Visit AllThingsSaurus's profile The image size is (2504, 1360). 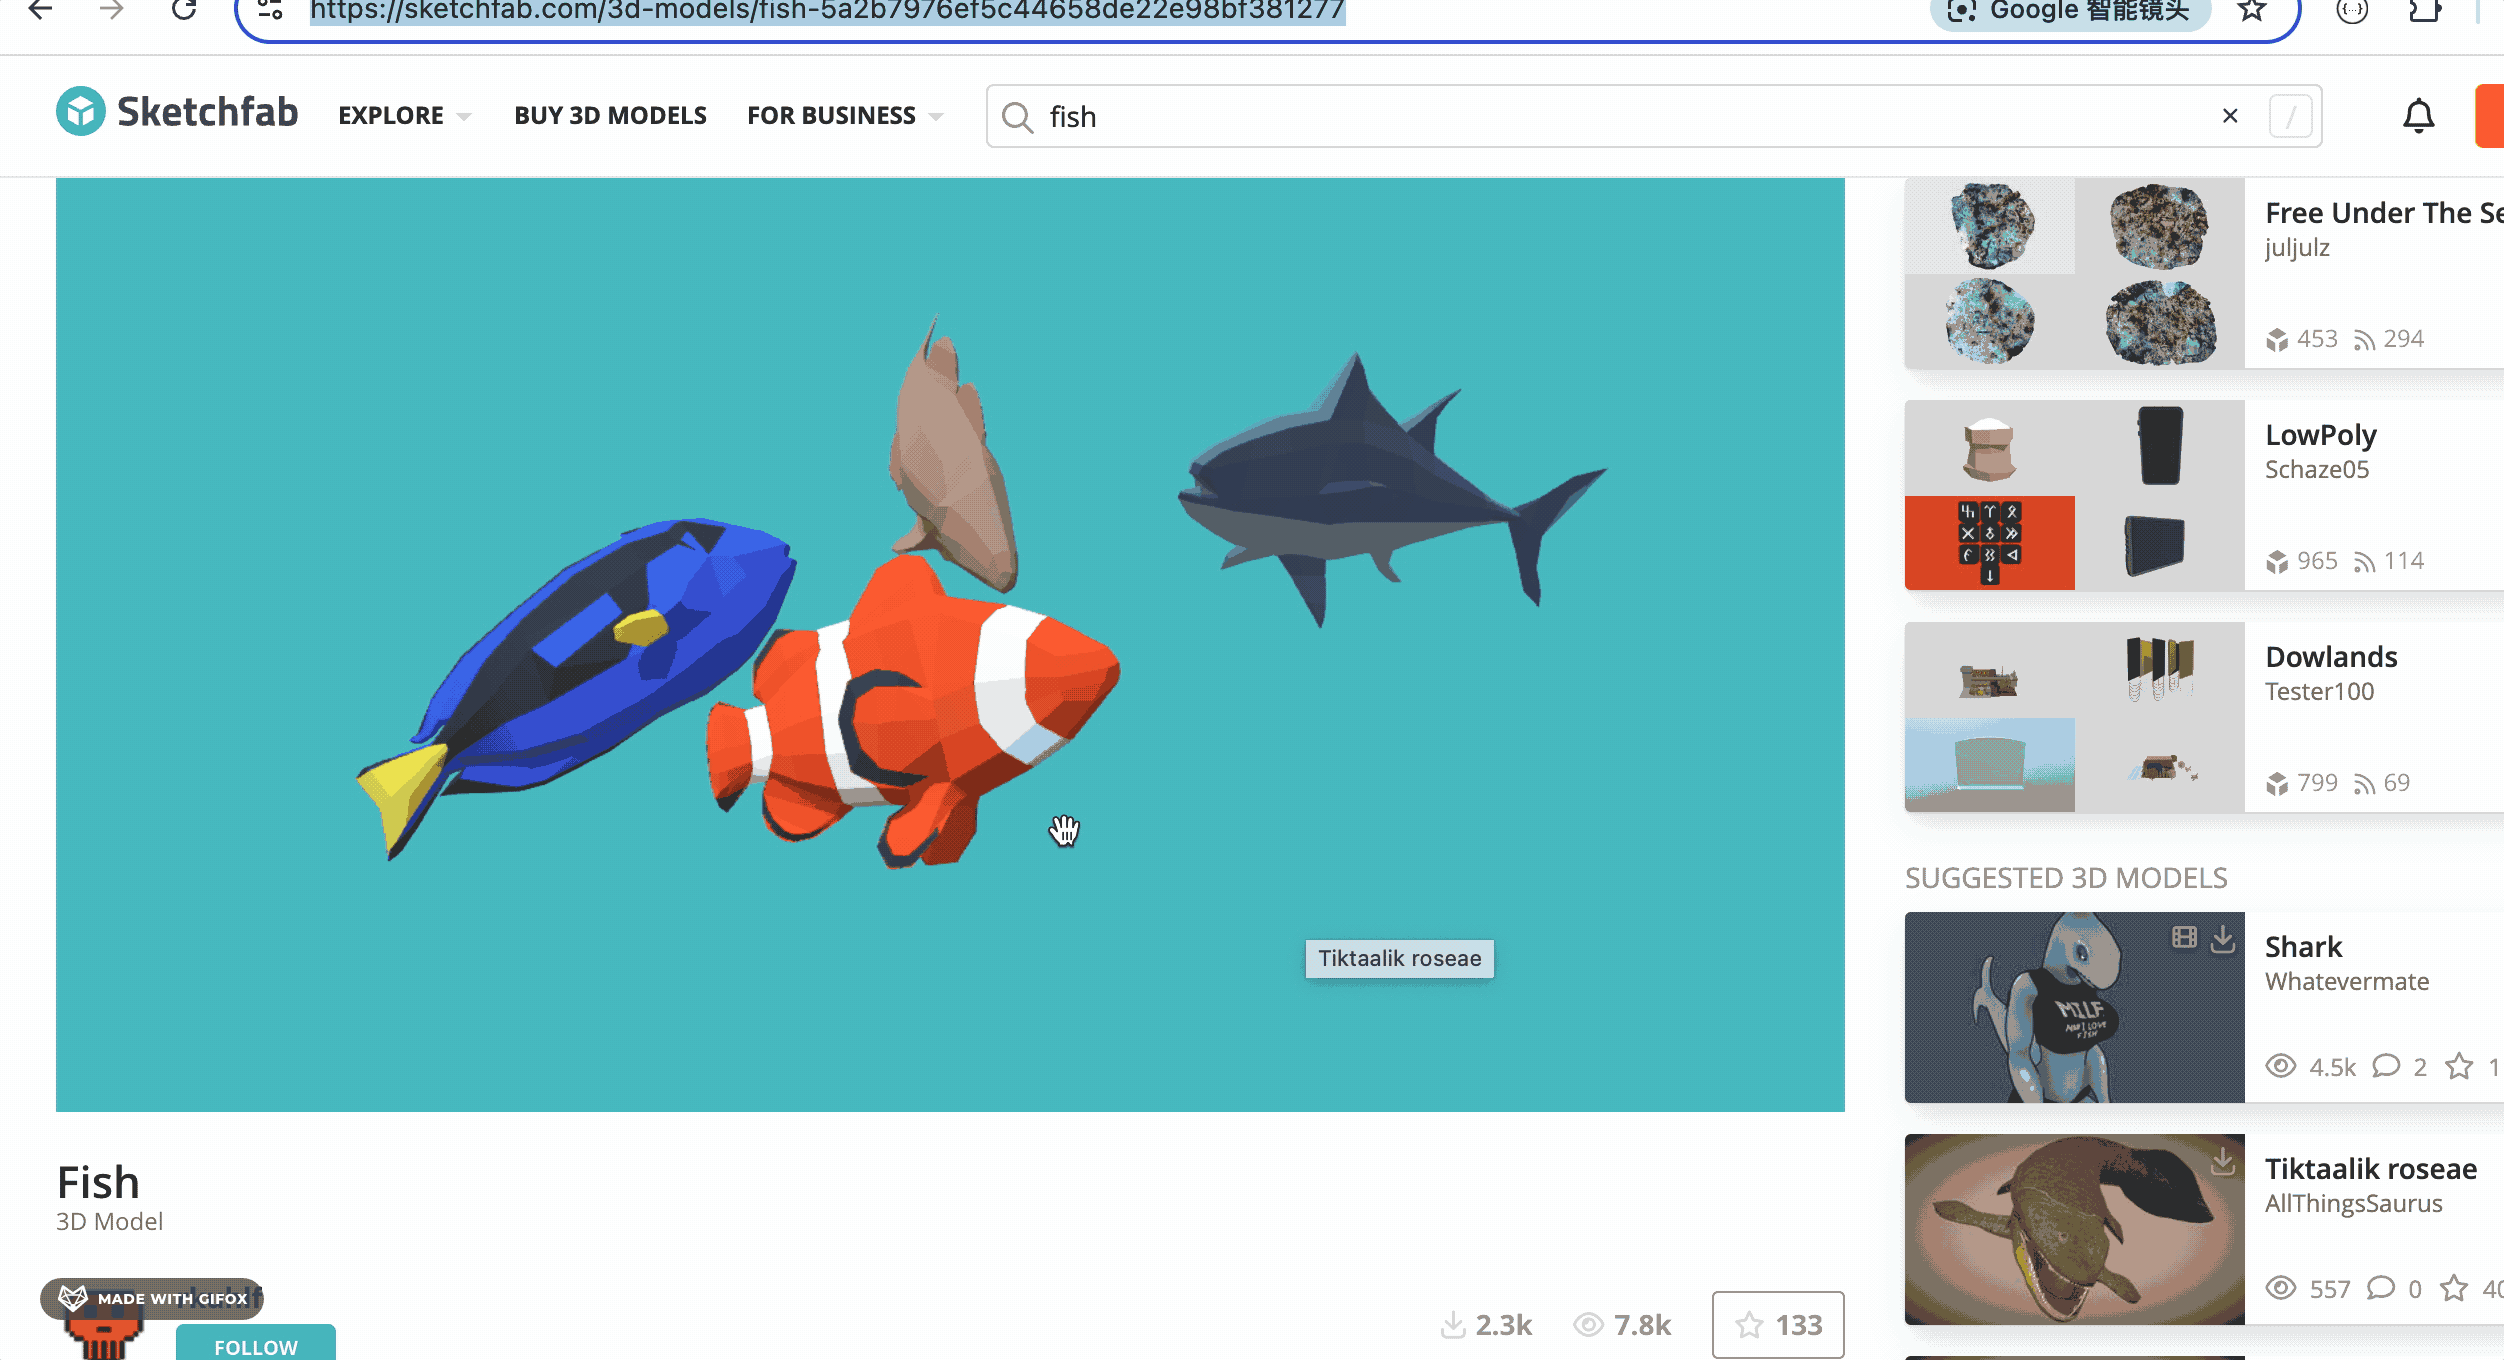(2354, 1204)
